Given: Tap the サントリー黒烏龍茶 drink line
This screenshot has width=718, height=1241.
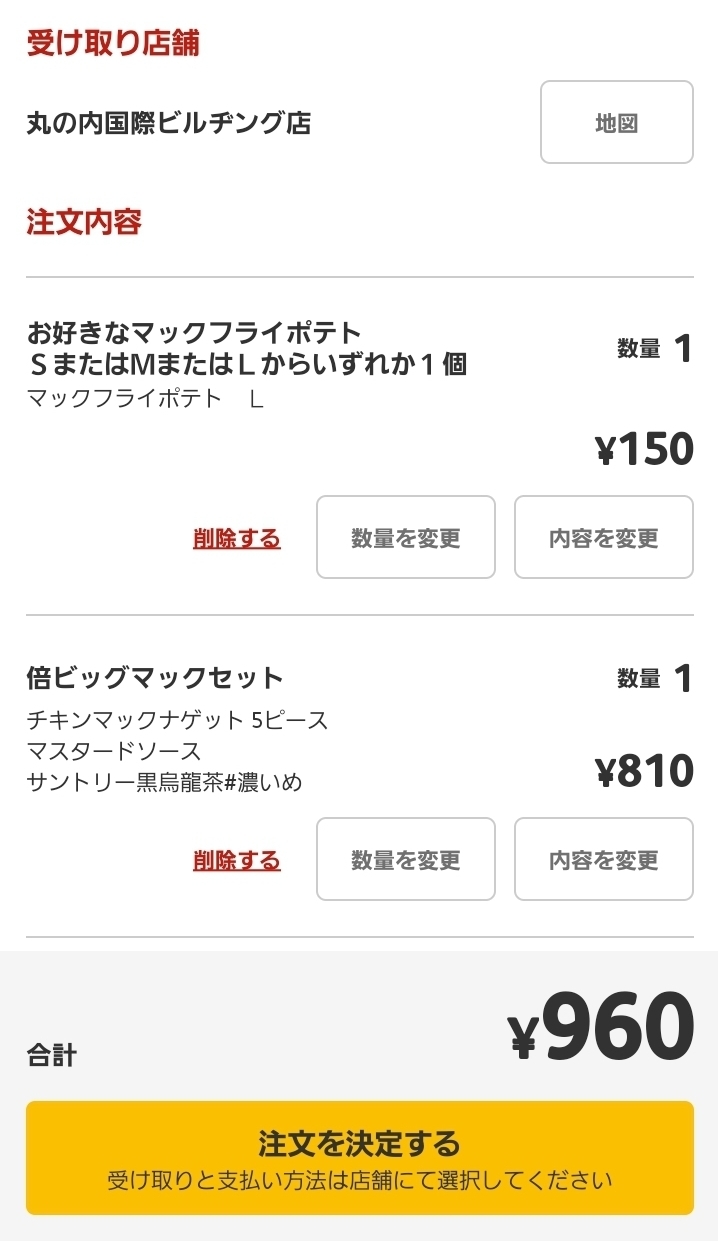Looking at the screenshot, I should click(x=164, y=782).
